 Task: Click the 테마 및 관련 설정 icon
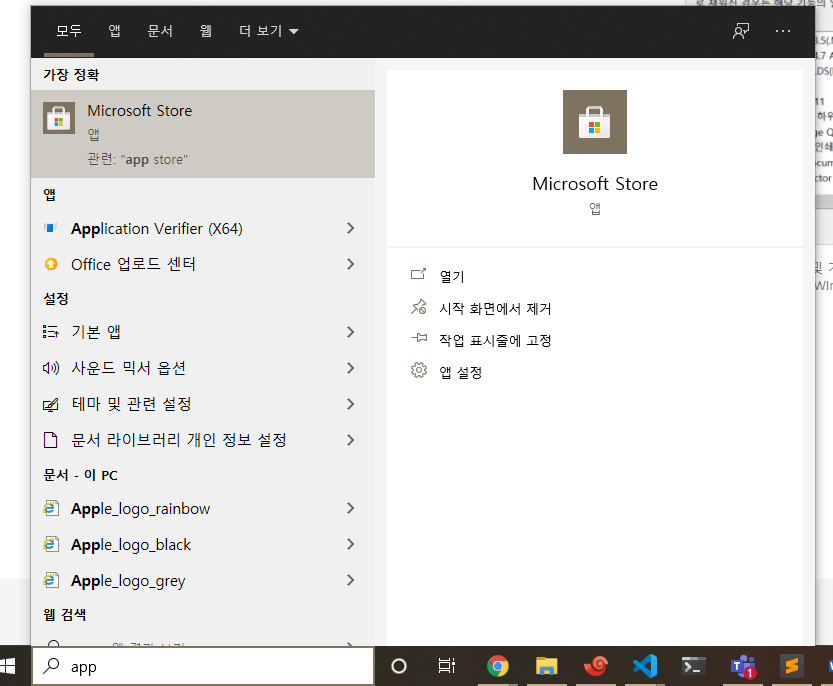coord(50,405)
